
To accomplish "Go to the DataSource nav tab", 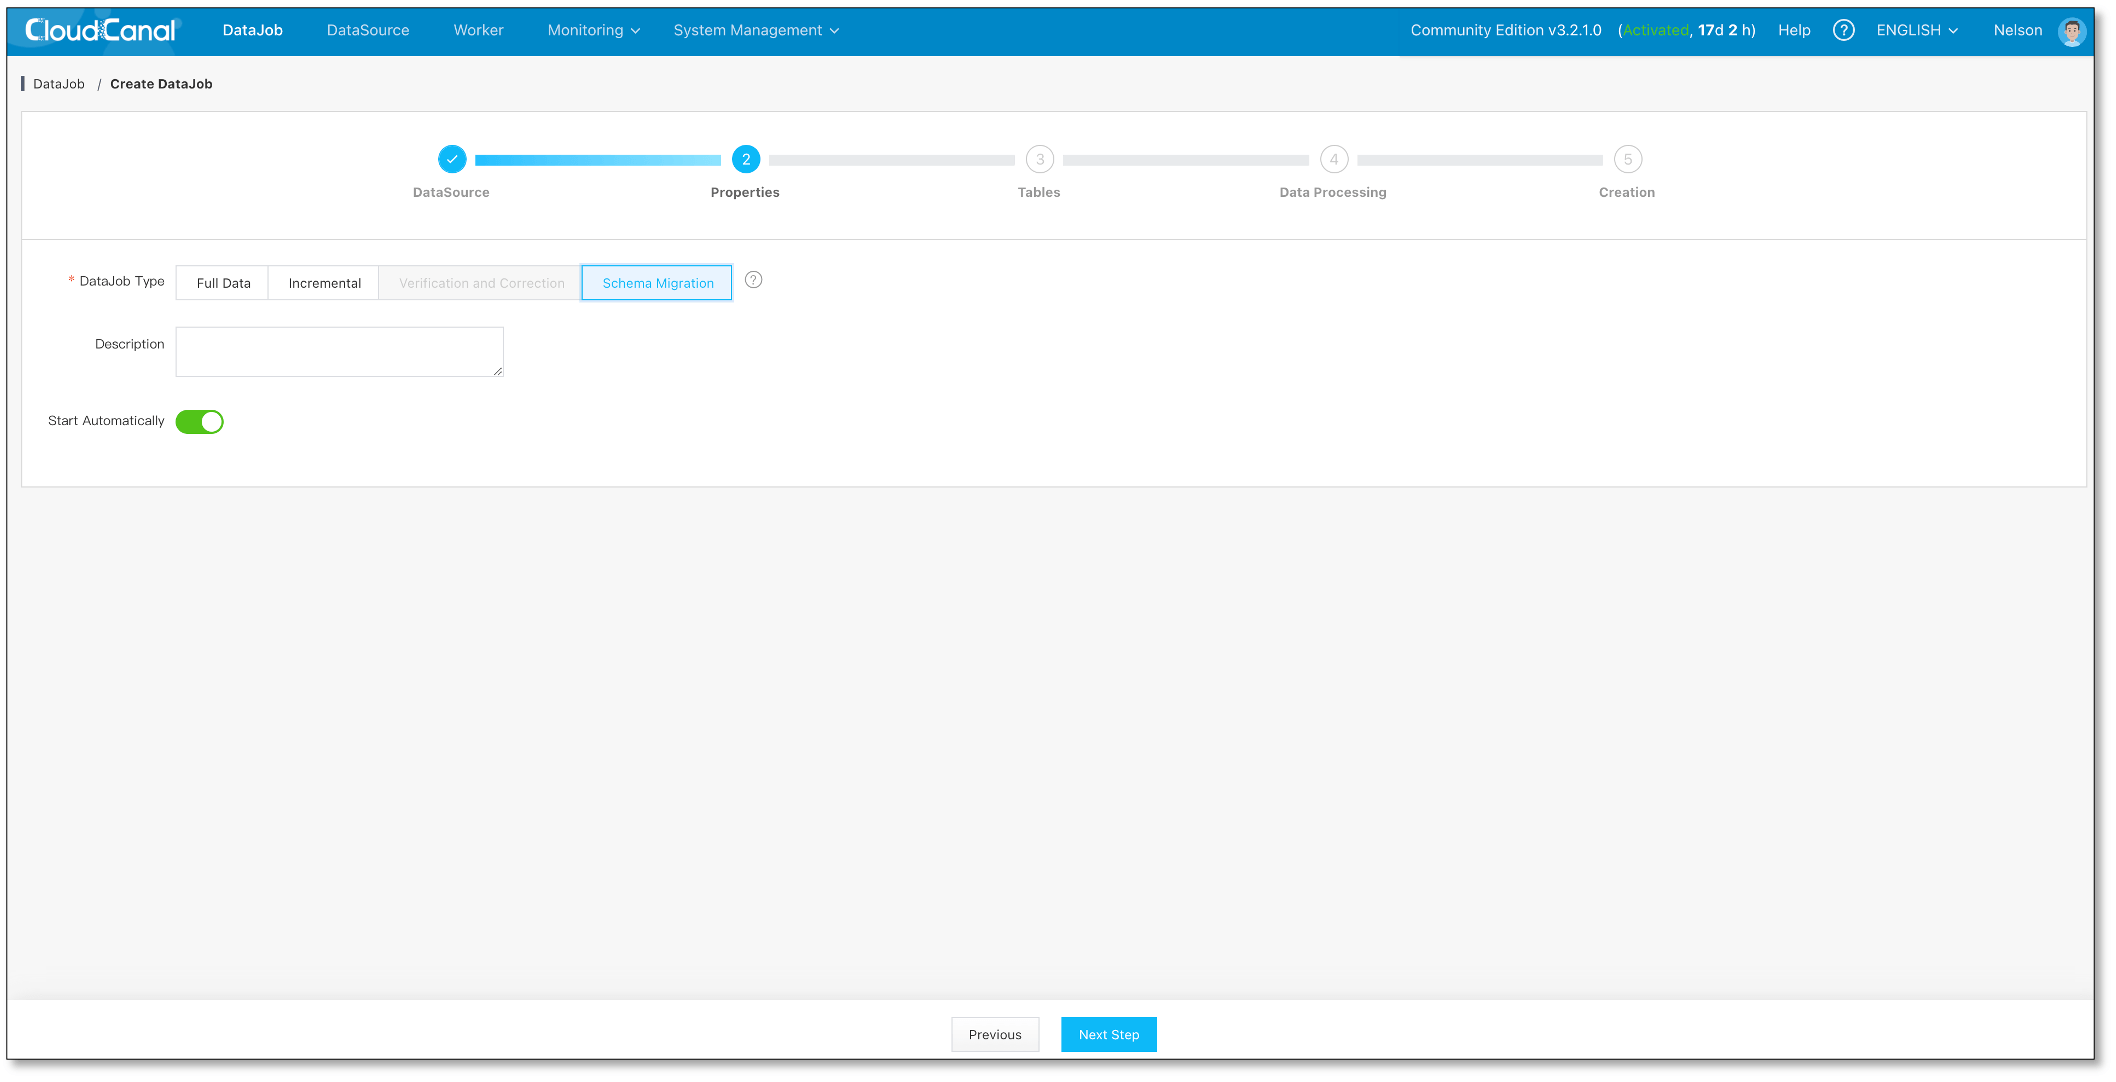I will 368,30.
